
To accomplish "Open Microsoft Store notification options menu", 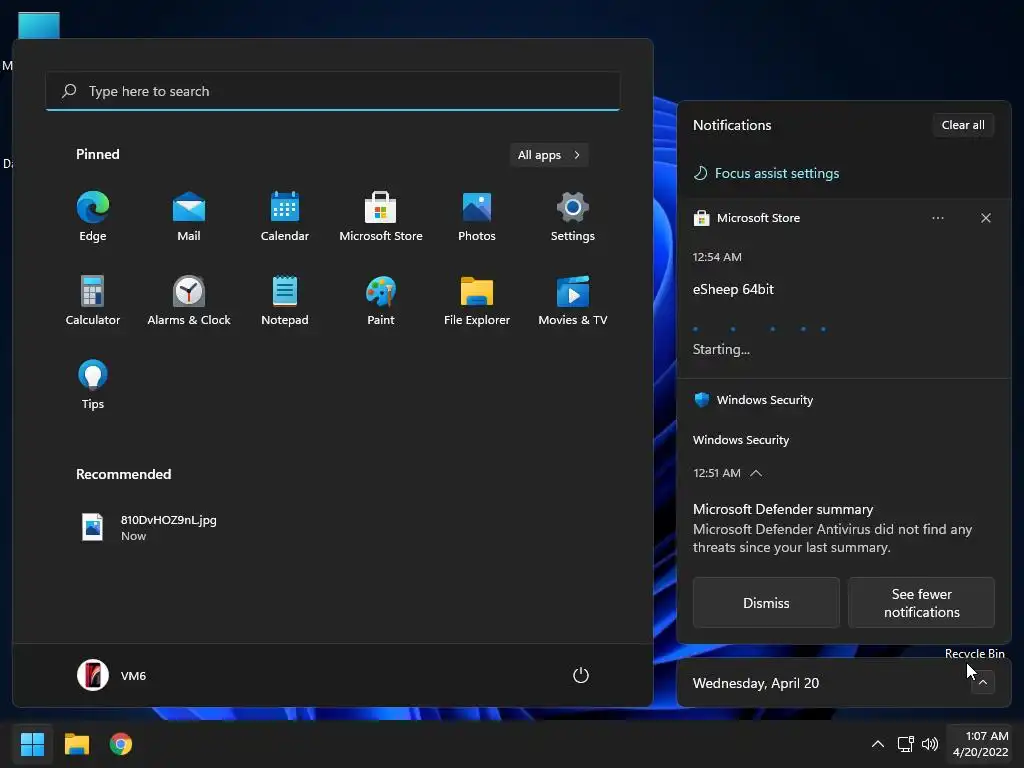I will [938, 218].
